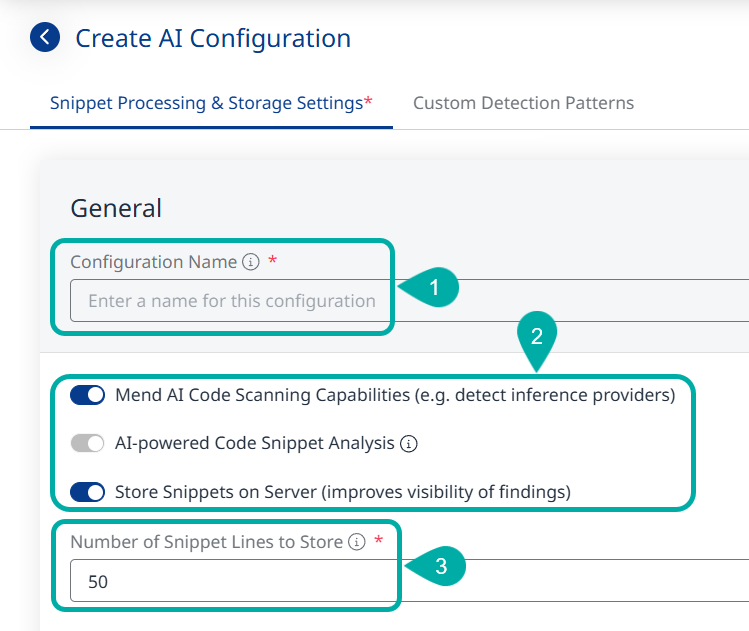The width and height of the screenshot is (749, 631).
Task: Disable the Mend AI Code Scanning Capabilities toggle
Action: point(88,395)
